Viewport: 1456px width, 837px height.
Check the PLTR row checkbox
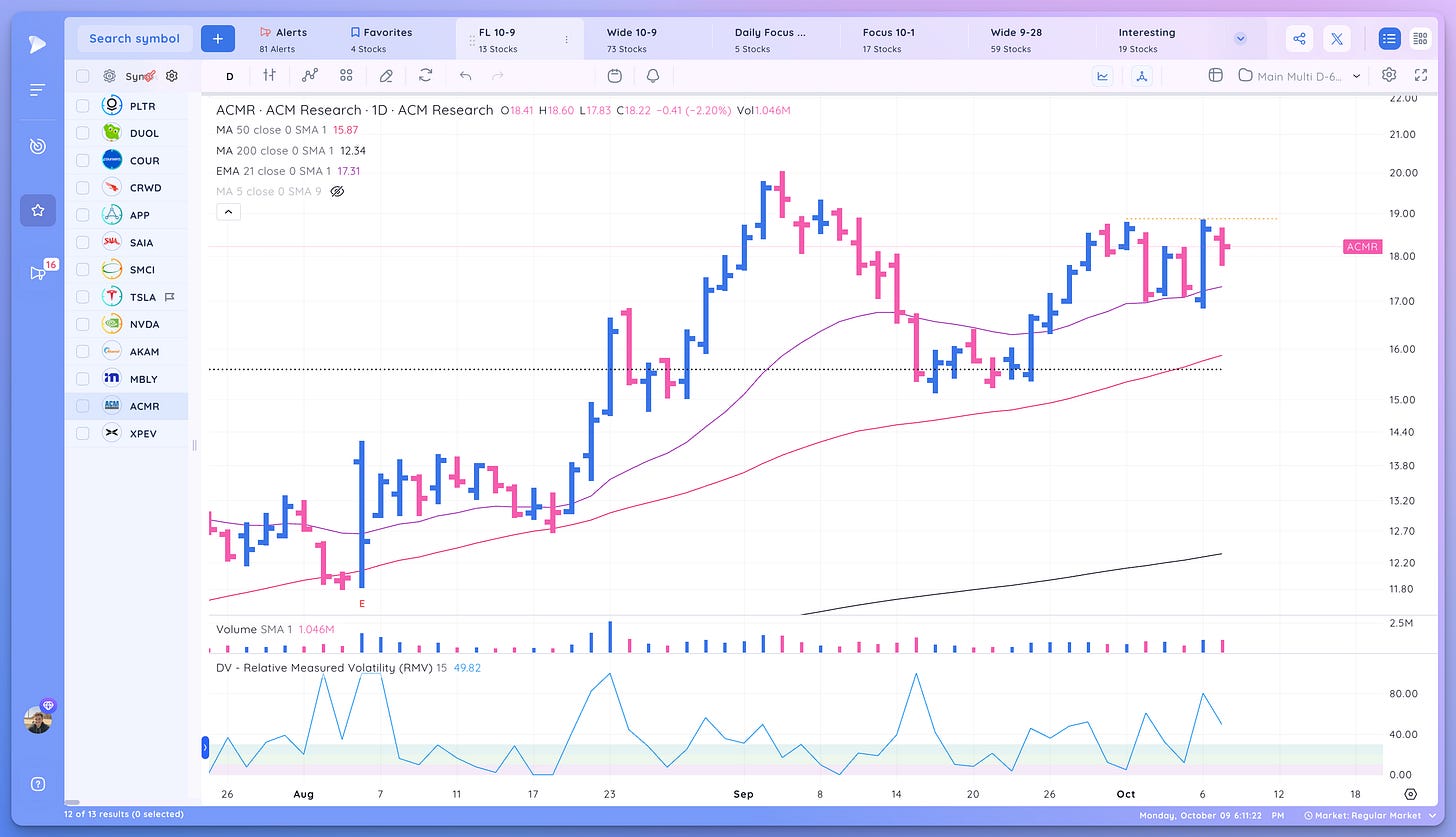click(x=83, y=105)
